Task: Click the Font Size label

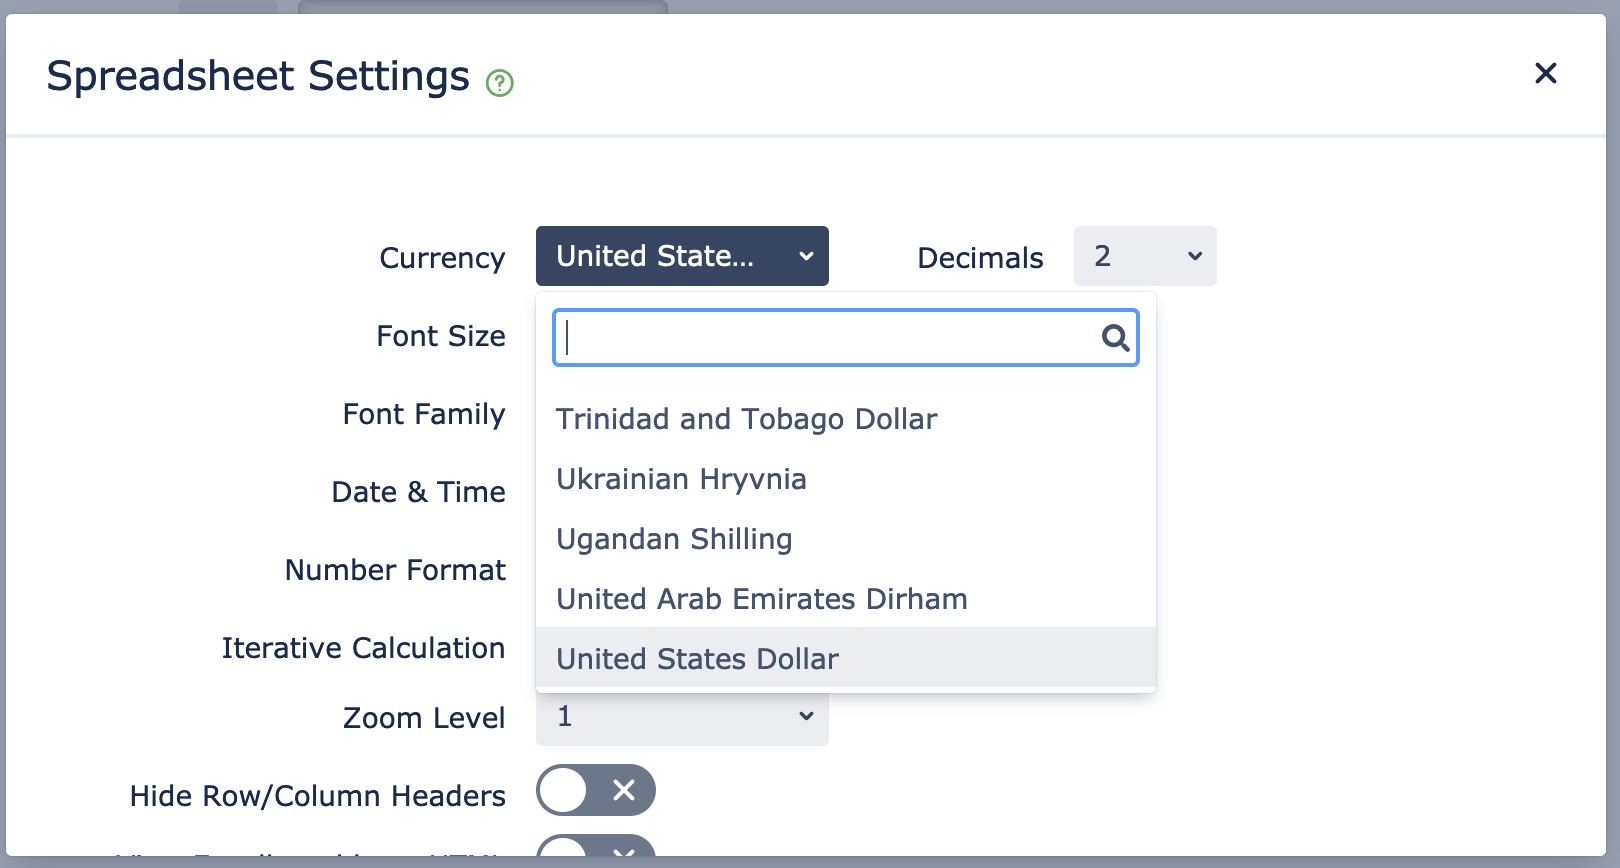Action: pyautogui.click(x=441, y=336)
